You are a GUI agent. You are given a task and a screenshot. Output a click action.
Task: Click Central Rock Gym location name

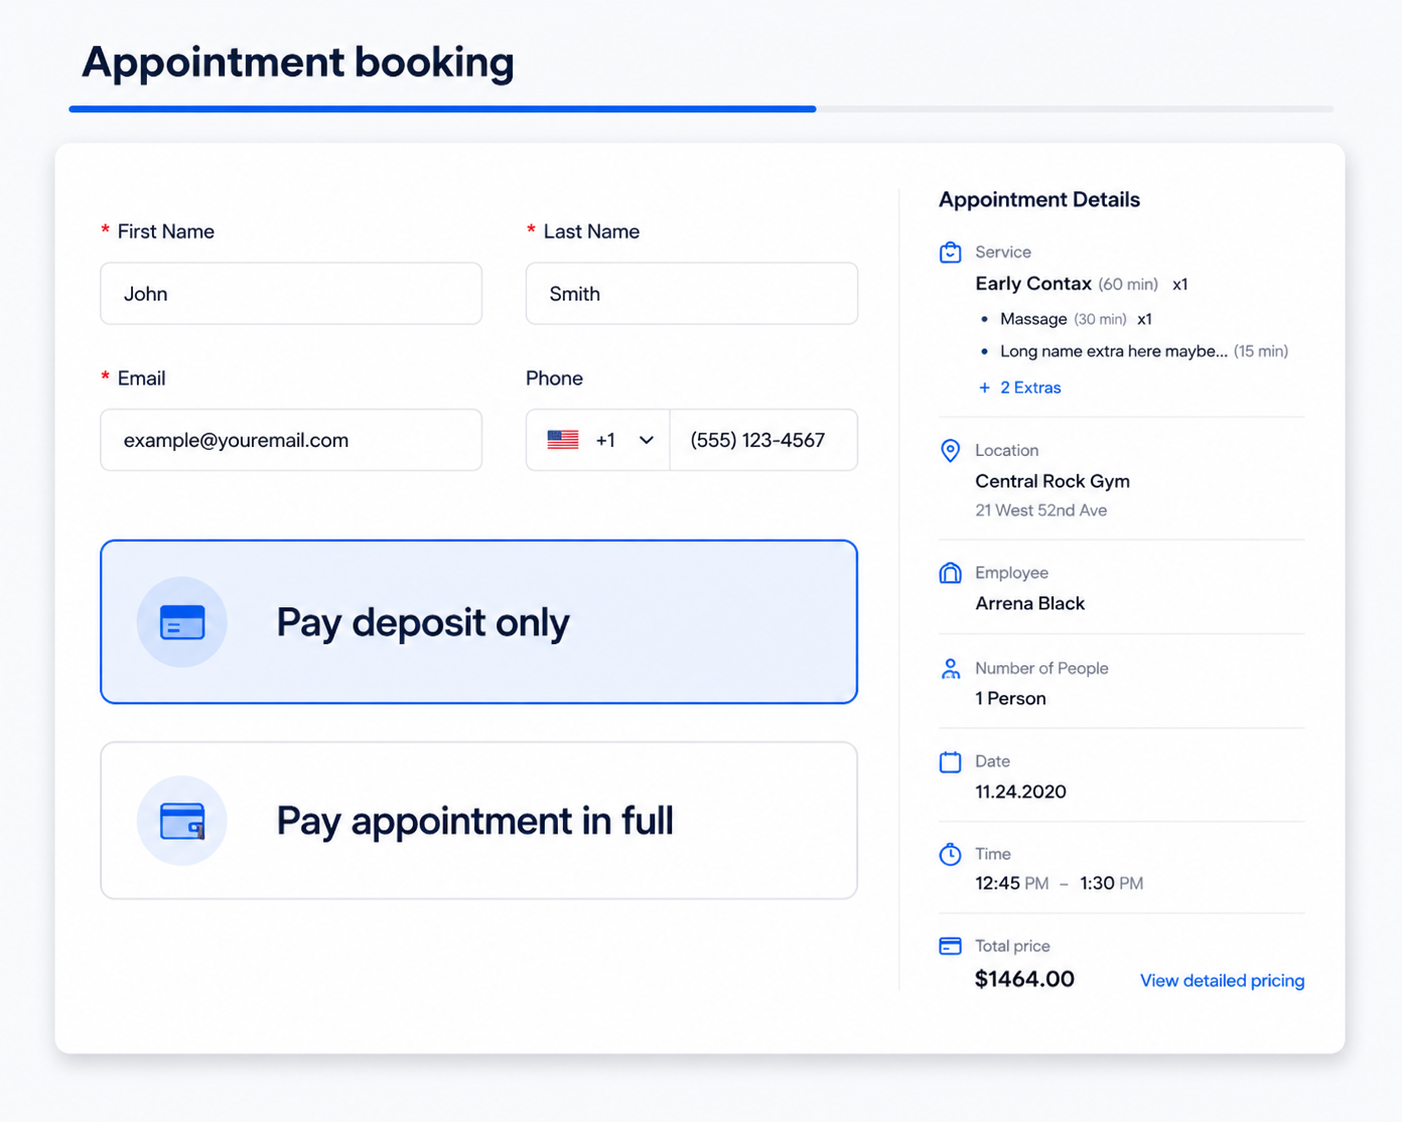1052,481
